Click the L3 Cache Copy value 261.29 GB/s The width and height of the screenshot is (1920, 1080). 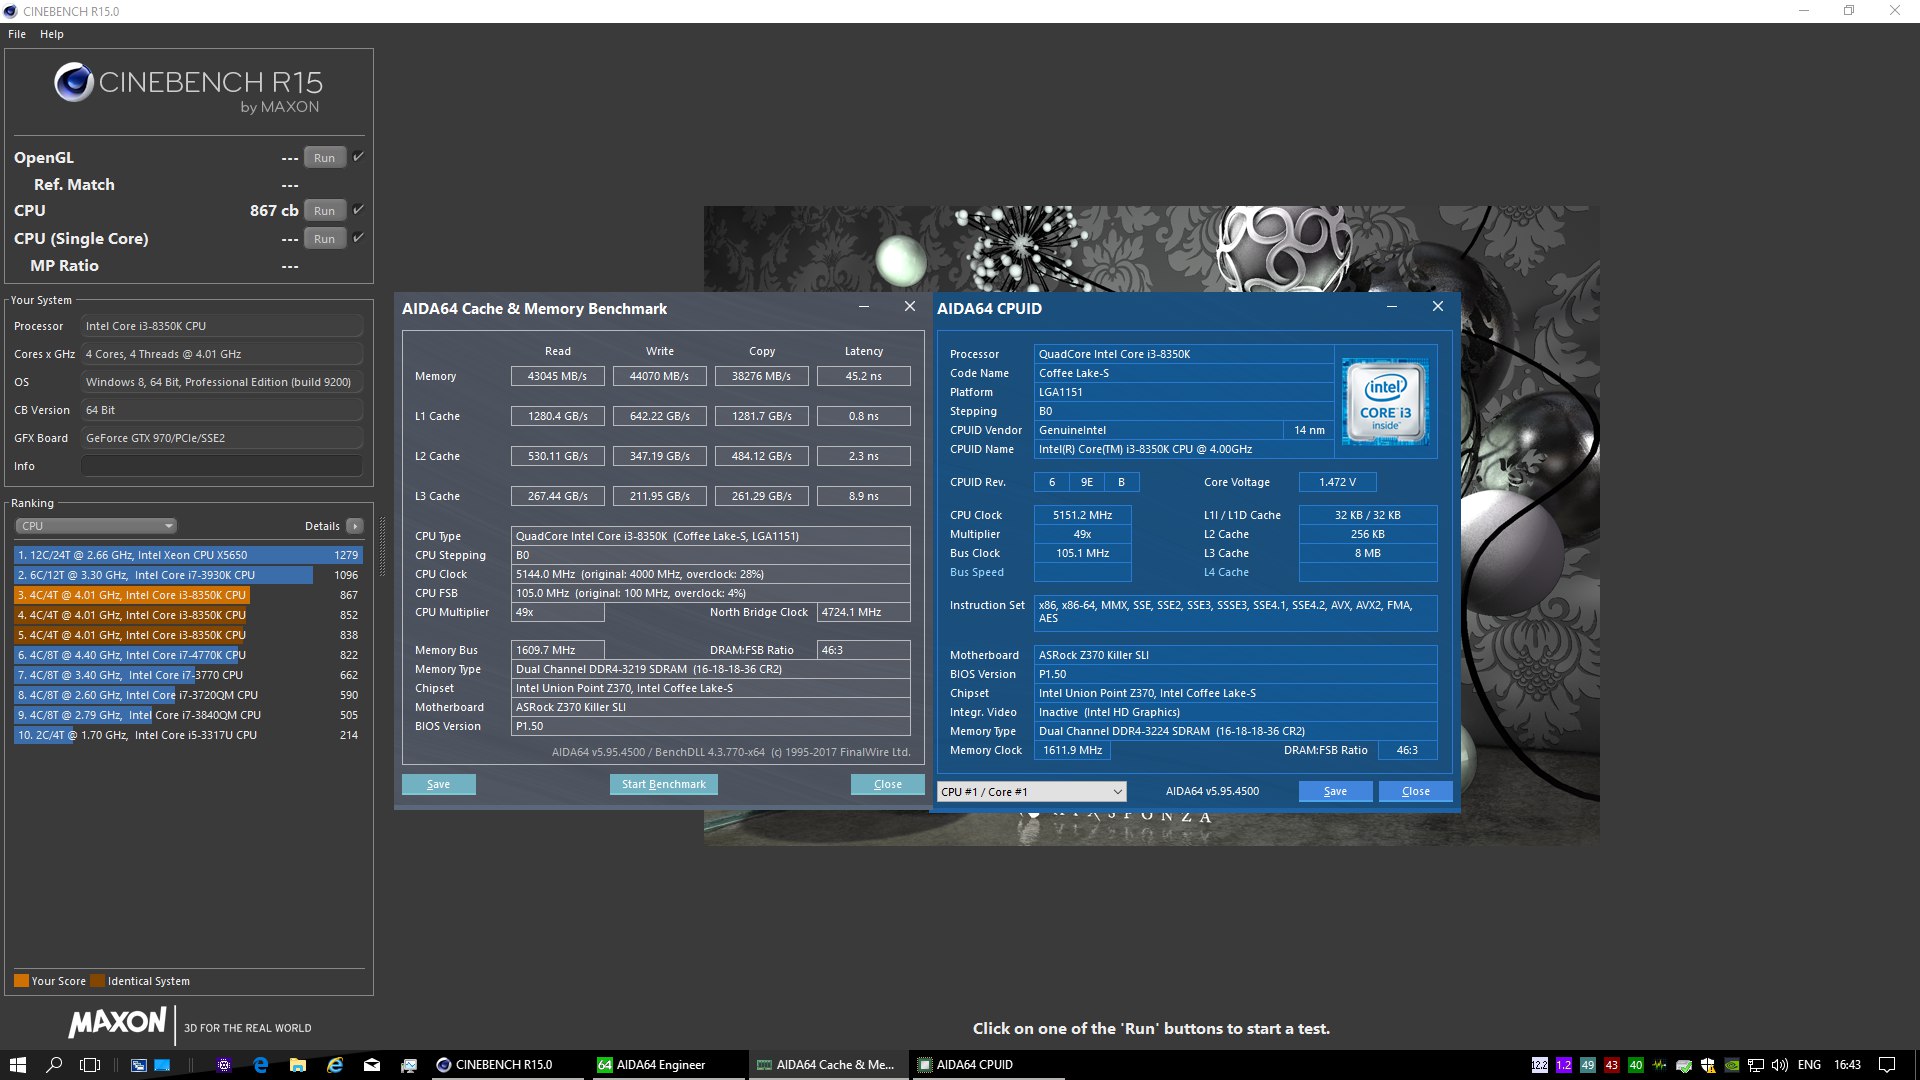[x=761, y=497]
